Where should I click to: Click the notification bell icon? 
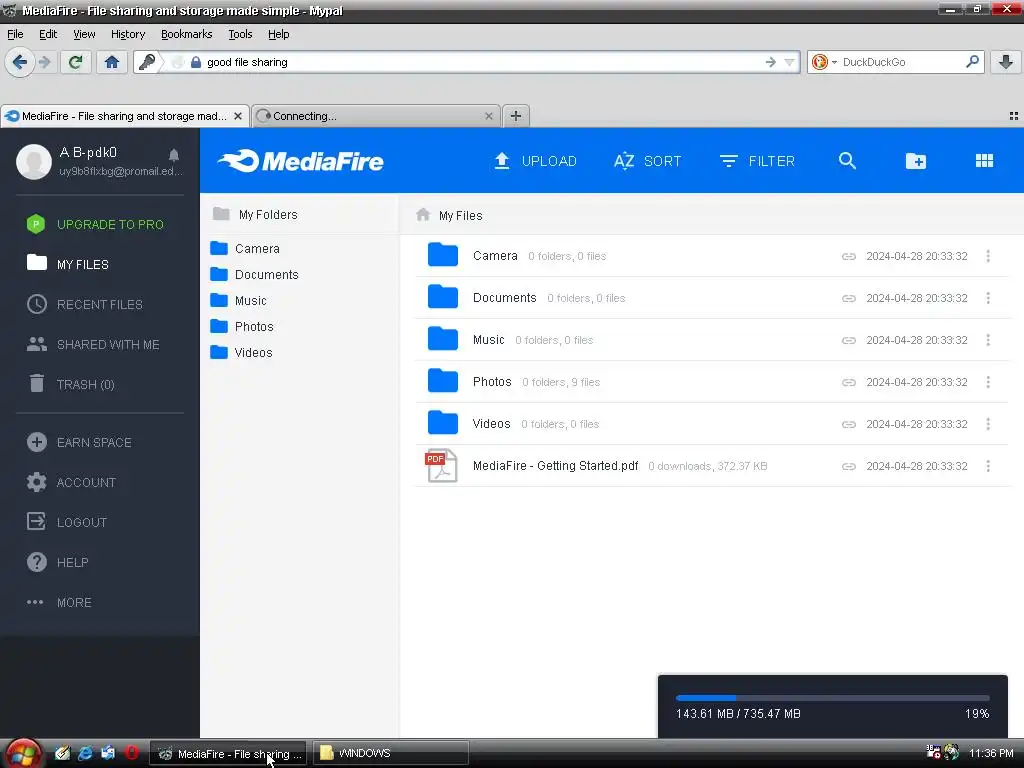tap(174, 155)
